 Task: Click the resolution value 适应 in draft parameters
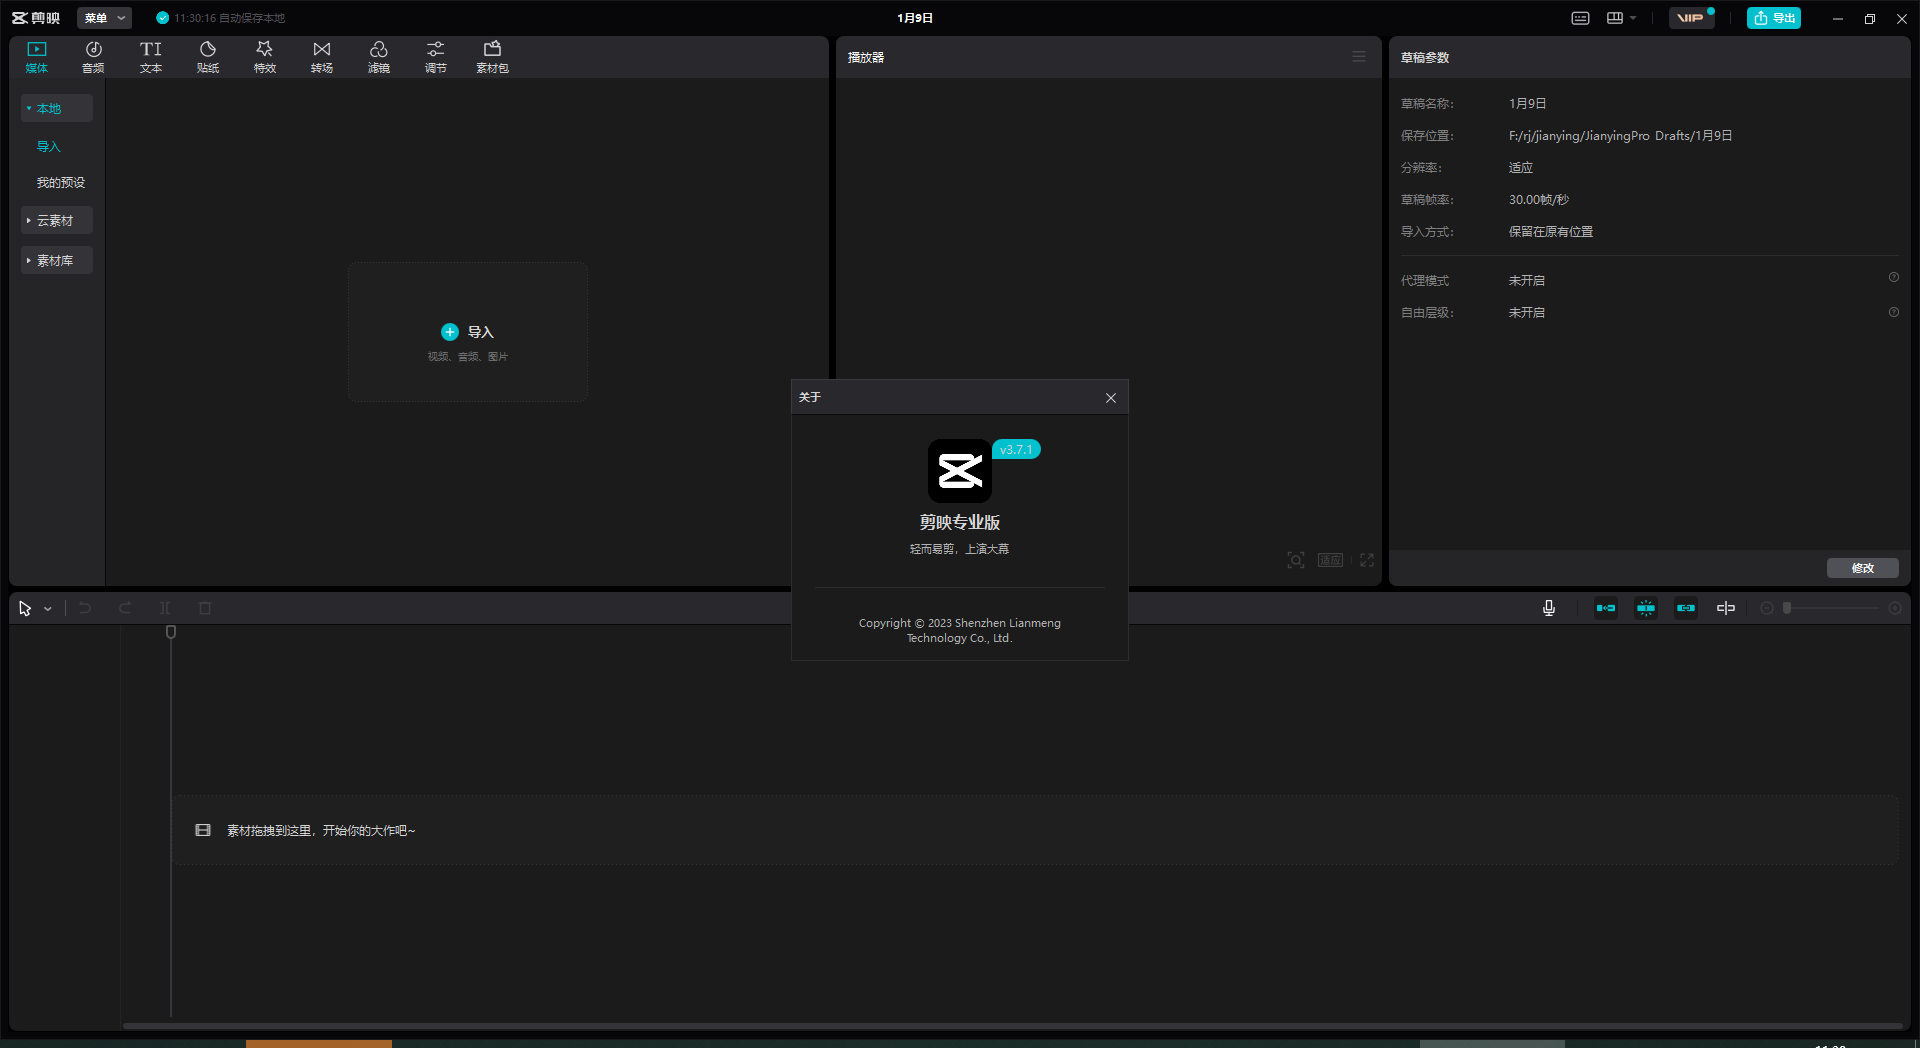(x=1520, y=168)
